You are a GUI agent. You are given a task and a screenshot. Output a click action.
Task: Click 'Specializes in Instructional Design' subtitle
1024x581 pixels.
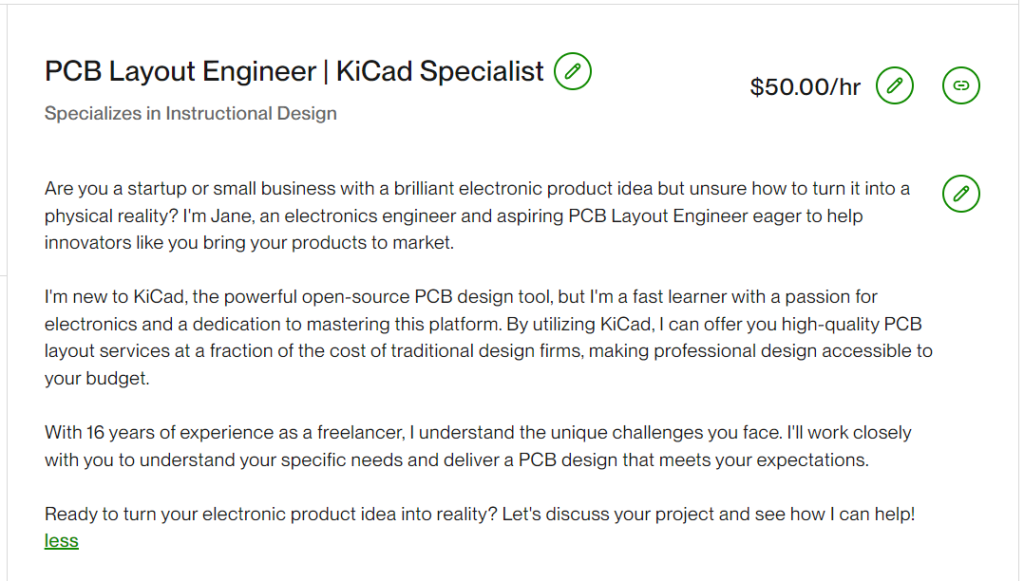click(x=190, y=113)
